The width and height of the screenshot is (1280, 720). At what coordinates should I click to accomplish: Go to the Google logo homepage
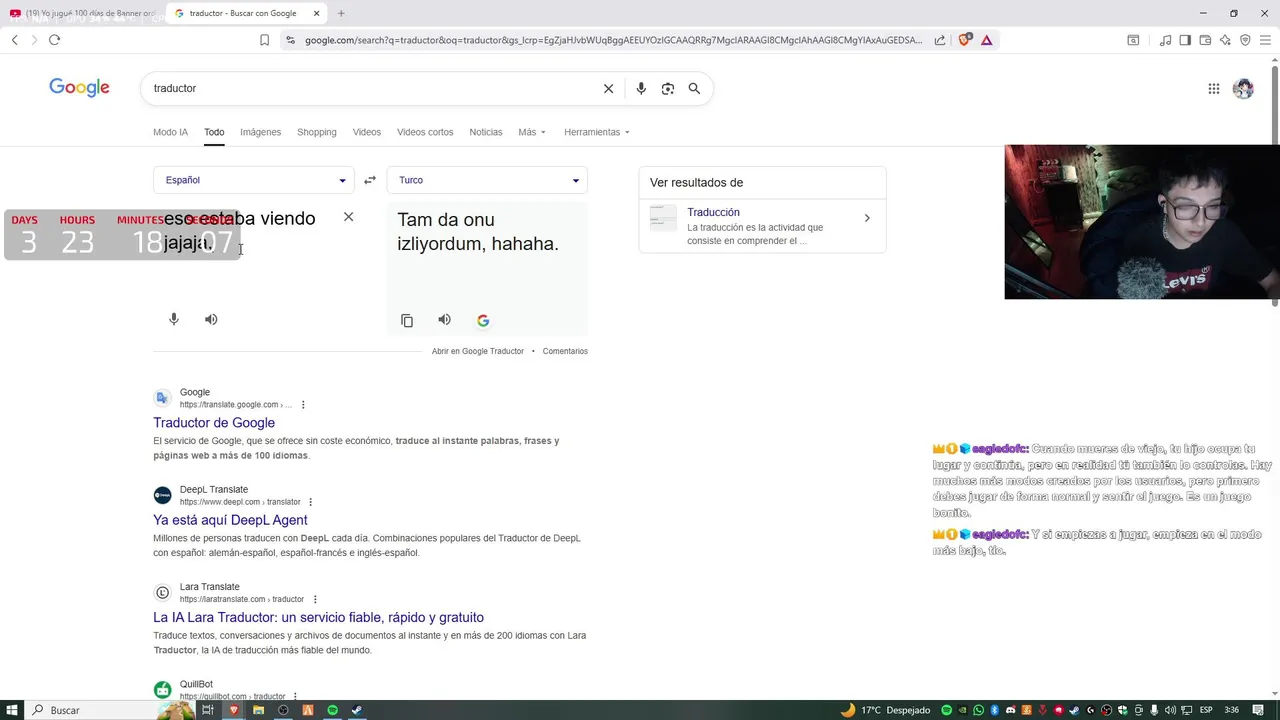coord(79,88)
